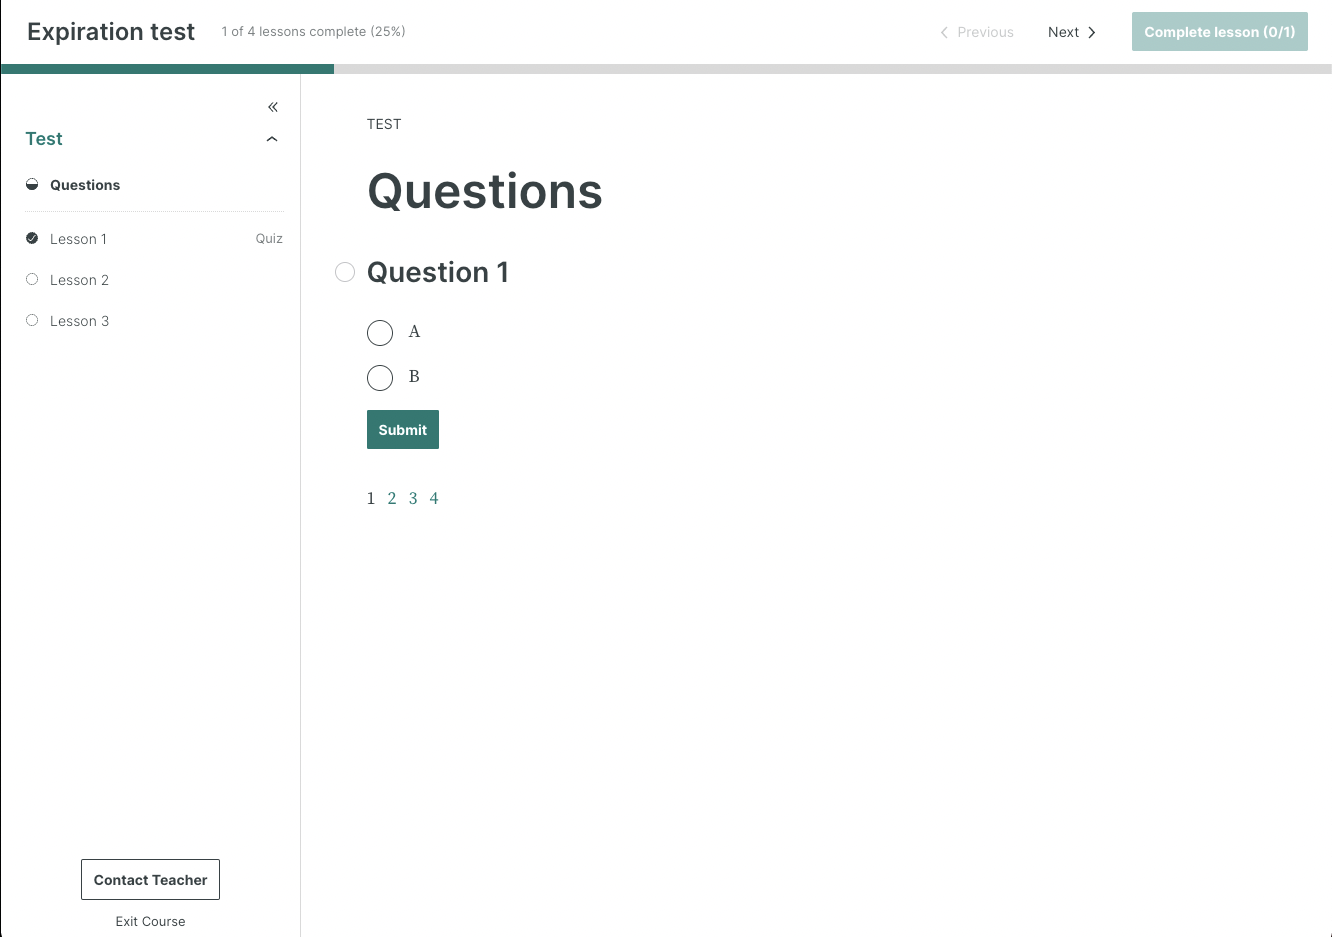Click the Question 1 heading text
Image resolution: width=1332 pixels, height=937 pixels.
438,272
